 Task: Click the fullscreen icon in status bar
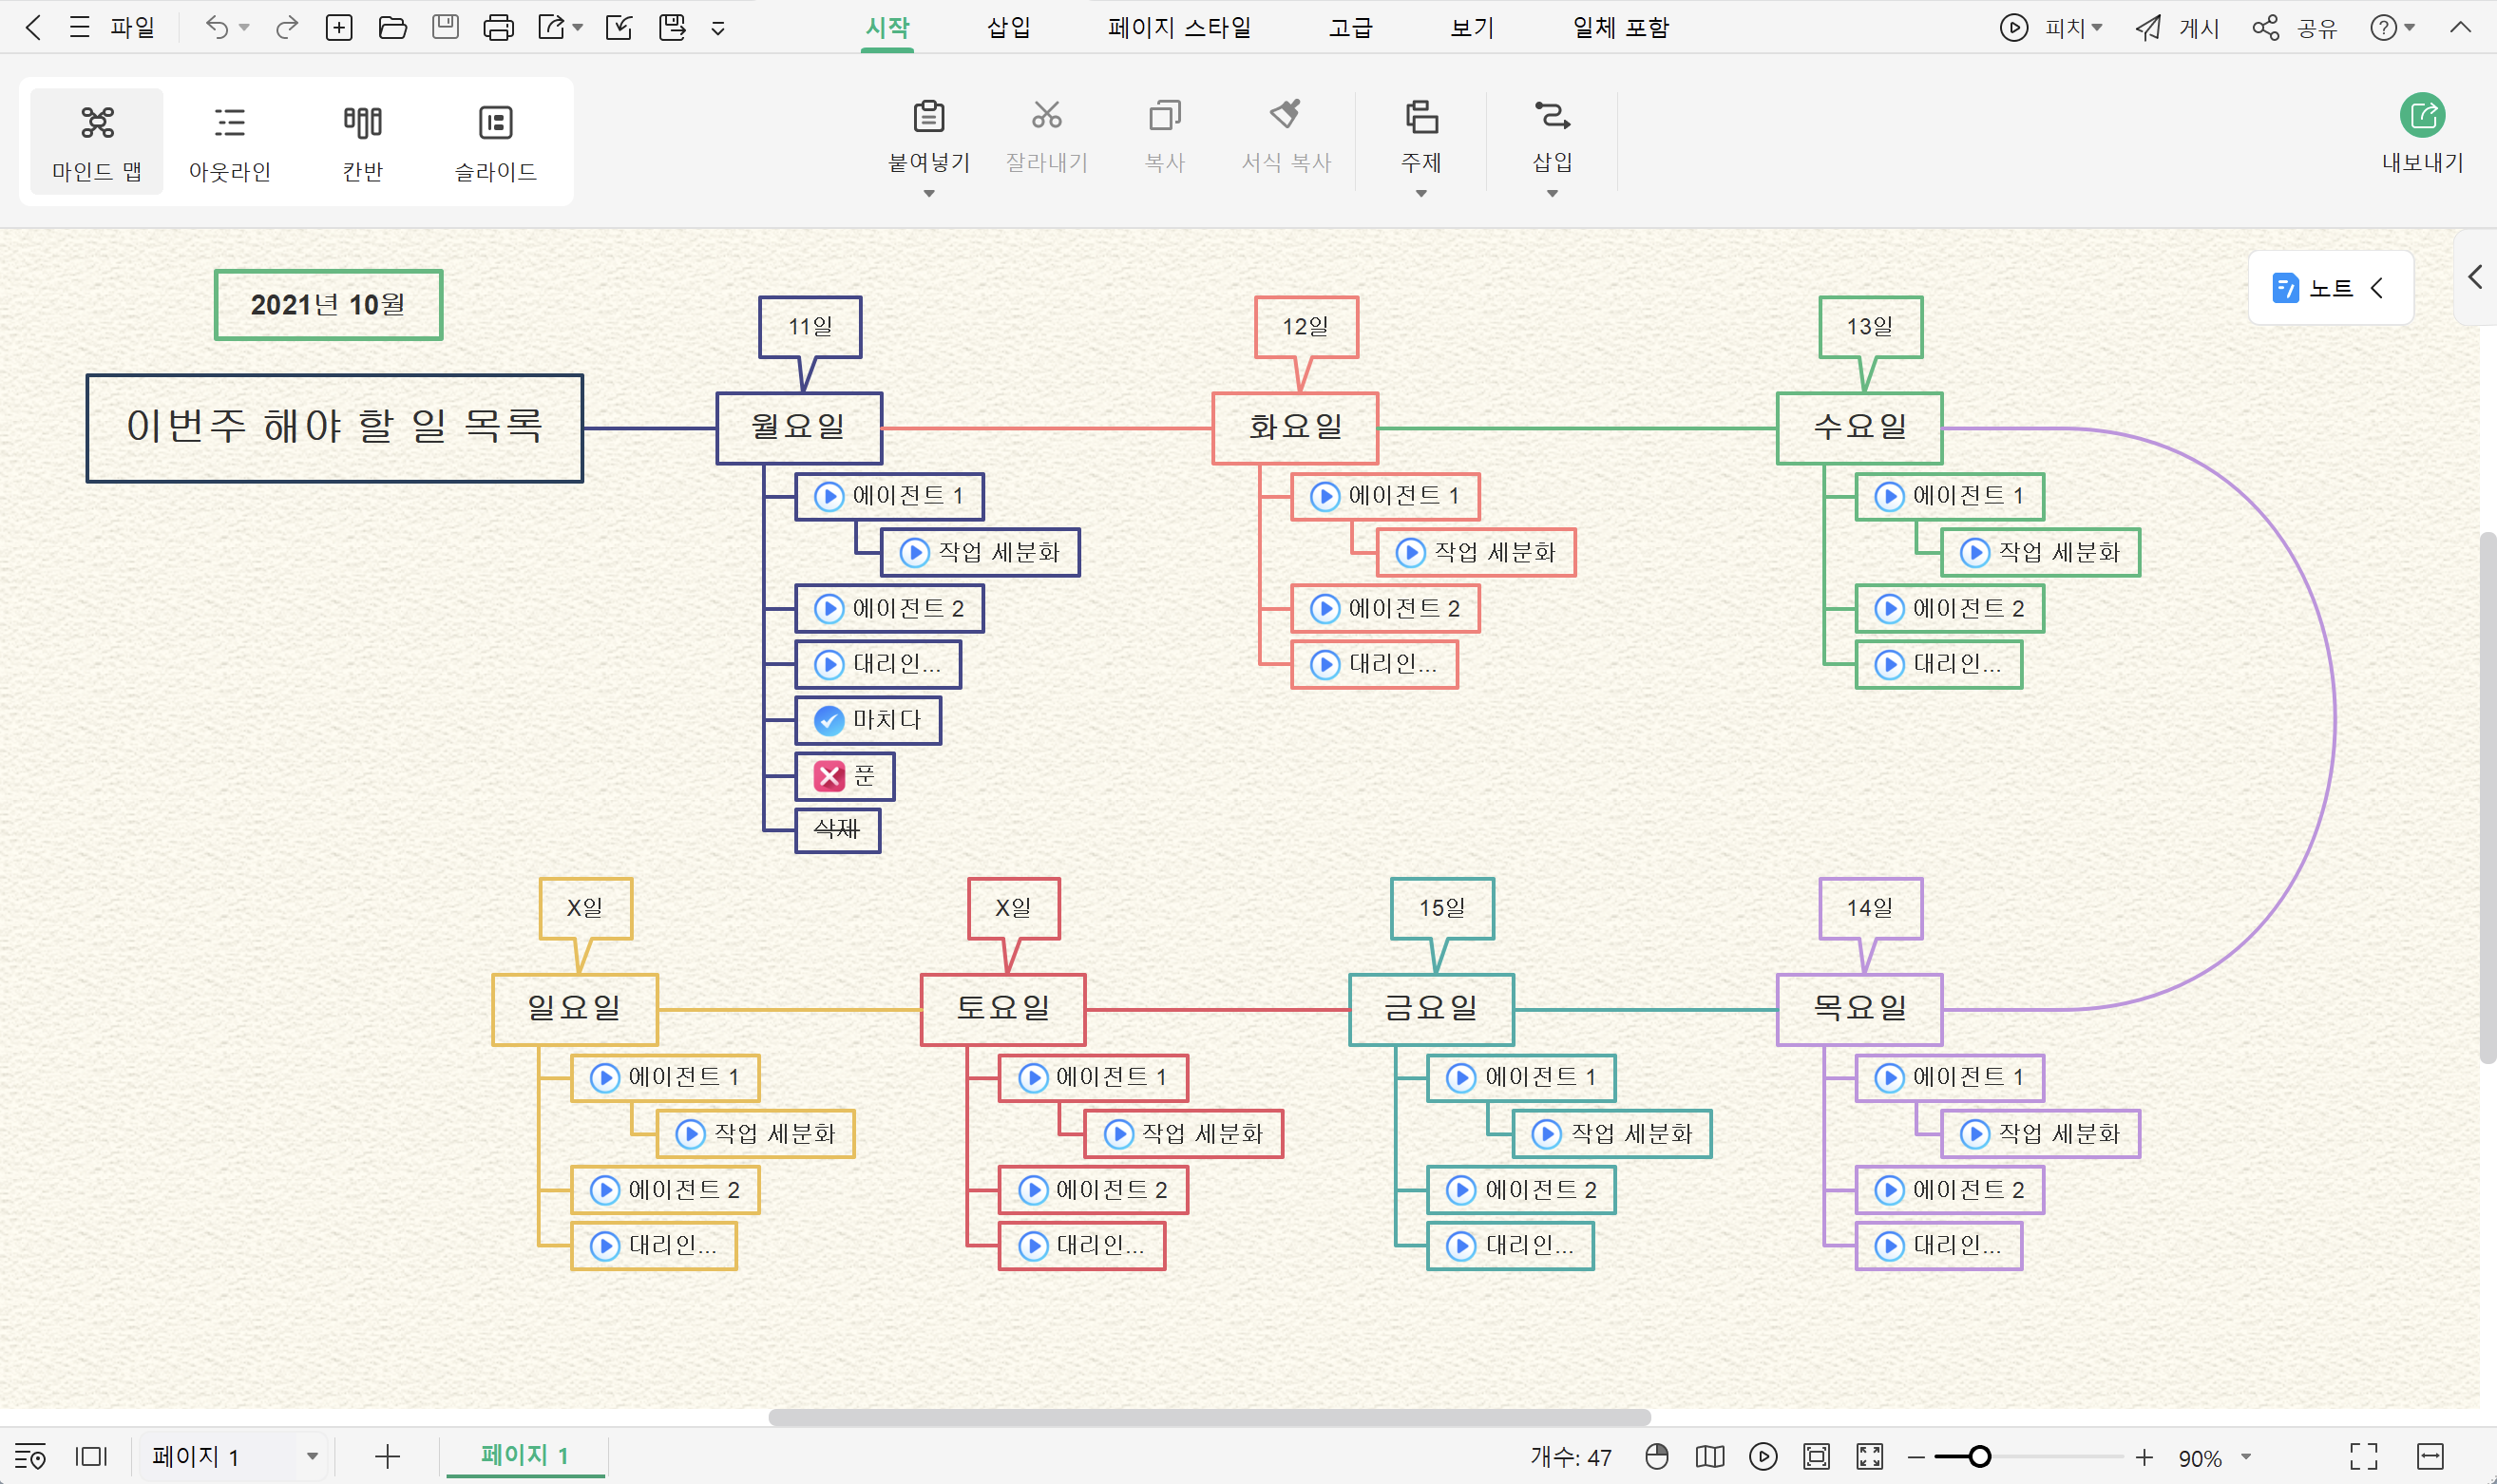(1869, 1456)
